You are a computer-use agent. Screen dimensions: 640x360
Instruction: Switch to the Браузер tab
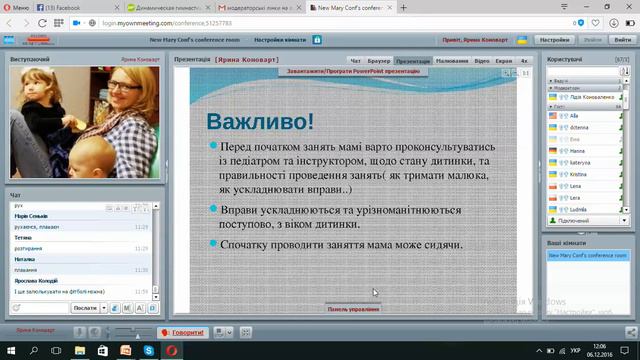point(378,60)
